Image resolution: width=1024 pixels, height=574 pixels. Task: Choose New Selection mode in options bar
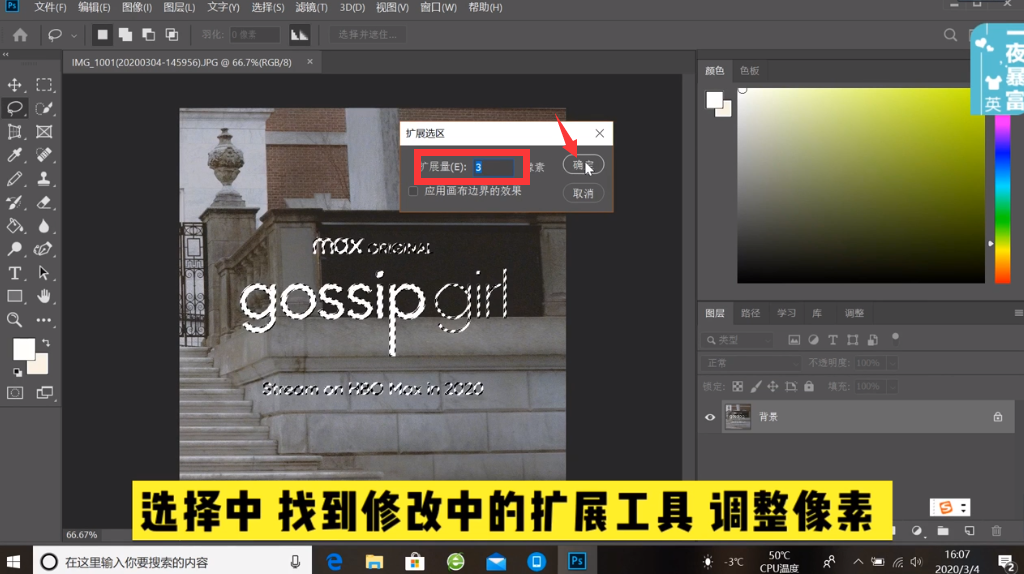click(103, 35)
